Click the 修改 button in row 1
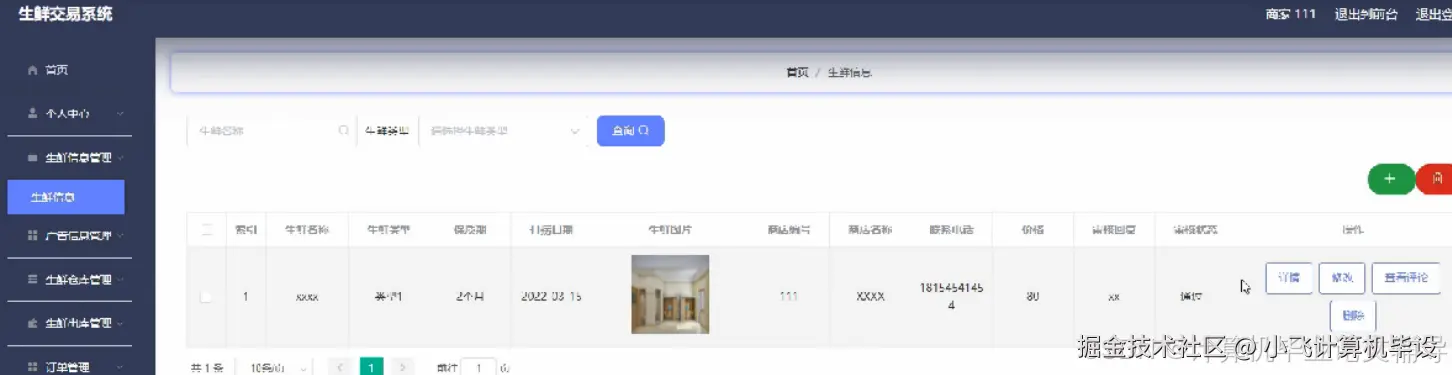Image resolution: width=1452 pixels, height=375 pixels. click(x=1342, y=278)
